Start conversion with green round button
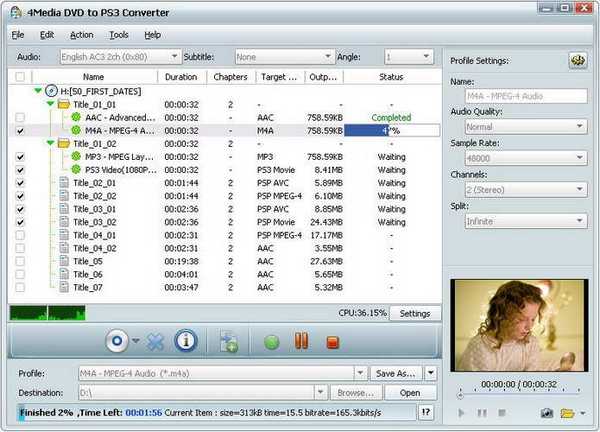Image resolution: width=600 pixels, height=432 pixels. tap(272, 342)
